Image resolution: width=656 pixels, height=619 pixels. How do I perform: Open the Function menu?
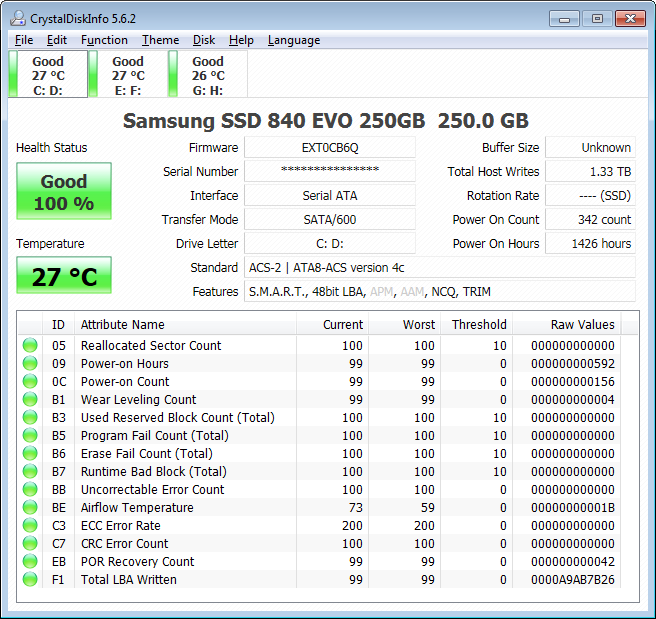click(104, 40)
